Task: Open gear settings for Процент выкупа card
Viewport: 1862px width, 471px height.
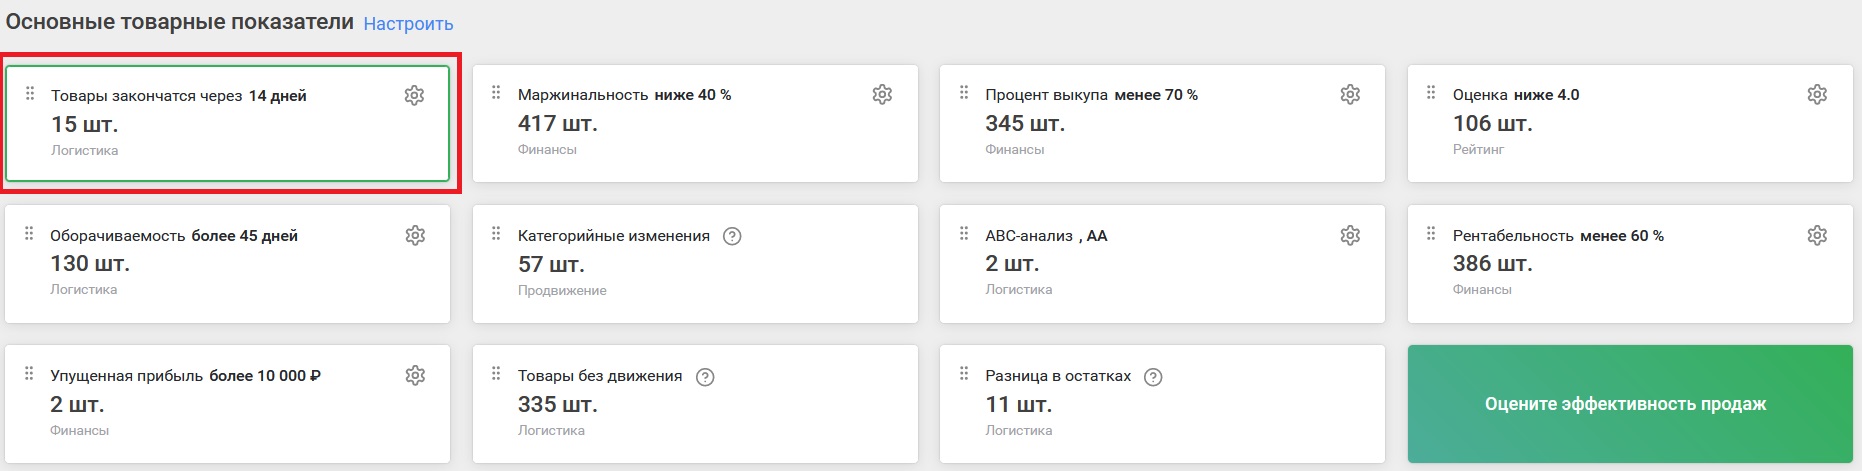Action: [x=1350, y=94]
